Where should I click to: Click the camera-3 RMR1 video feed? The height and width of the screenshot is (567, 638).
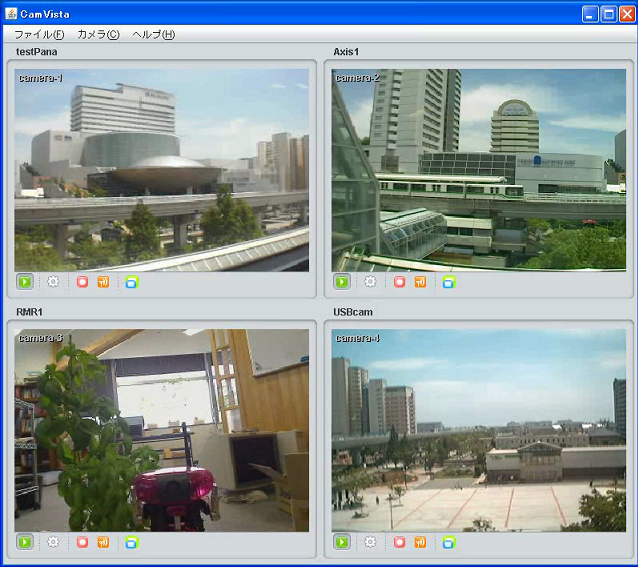(x=162, y=431)
